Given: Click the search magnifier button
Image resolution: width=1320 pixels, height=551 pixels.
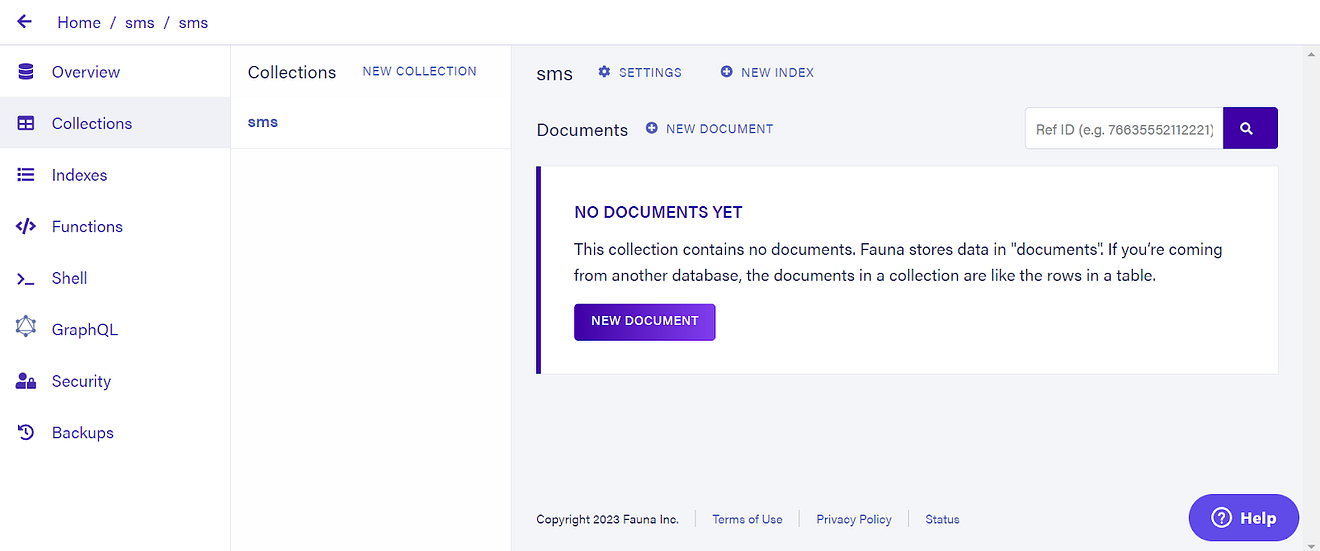Looking at the screenshot, I should tap(1250, 128).
